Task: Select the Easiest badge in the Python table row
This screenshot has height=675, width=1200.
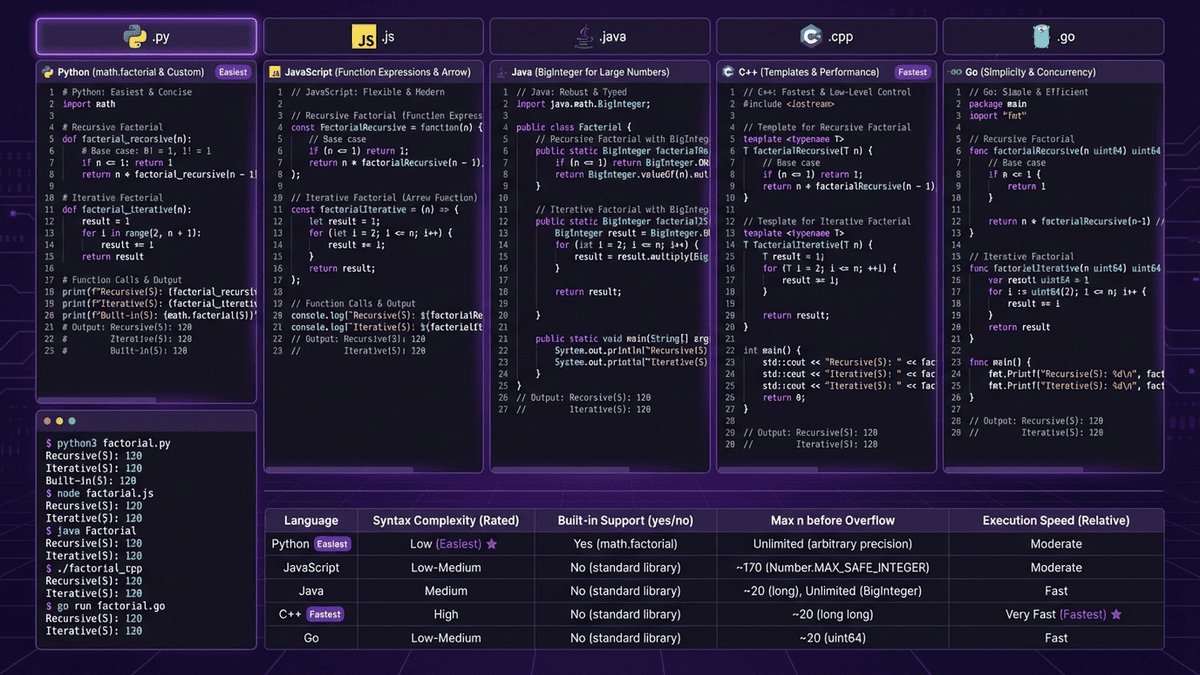Action: tap(332, 543)
